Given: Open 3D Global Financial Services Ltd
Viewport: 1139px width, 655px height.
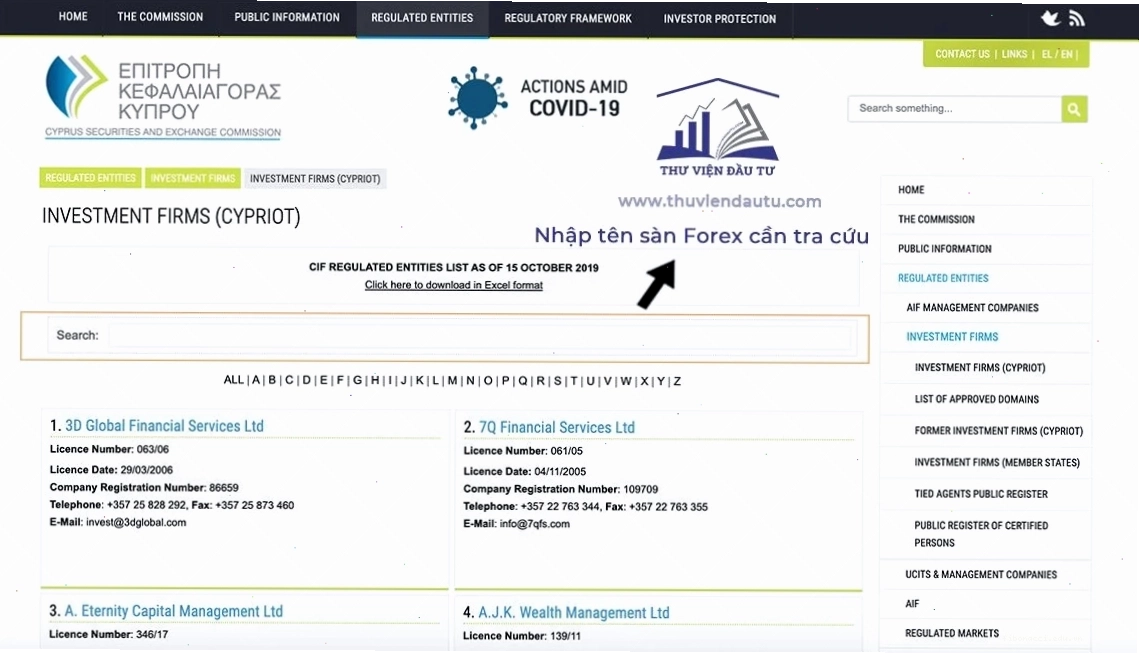Looking at the screenshot, I should (x=164, y=426).
